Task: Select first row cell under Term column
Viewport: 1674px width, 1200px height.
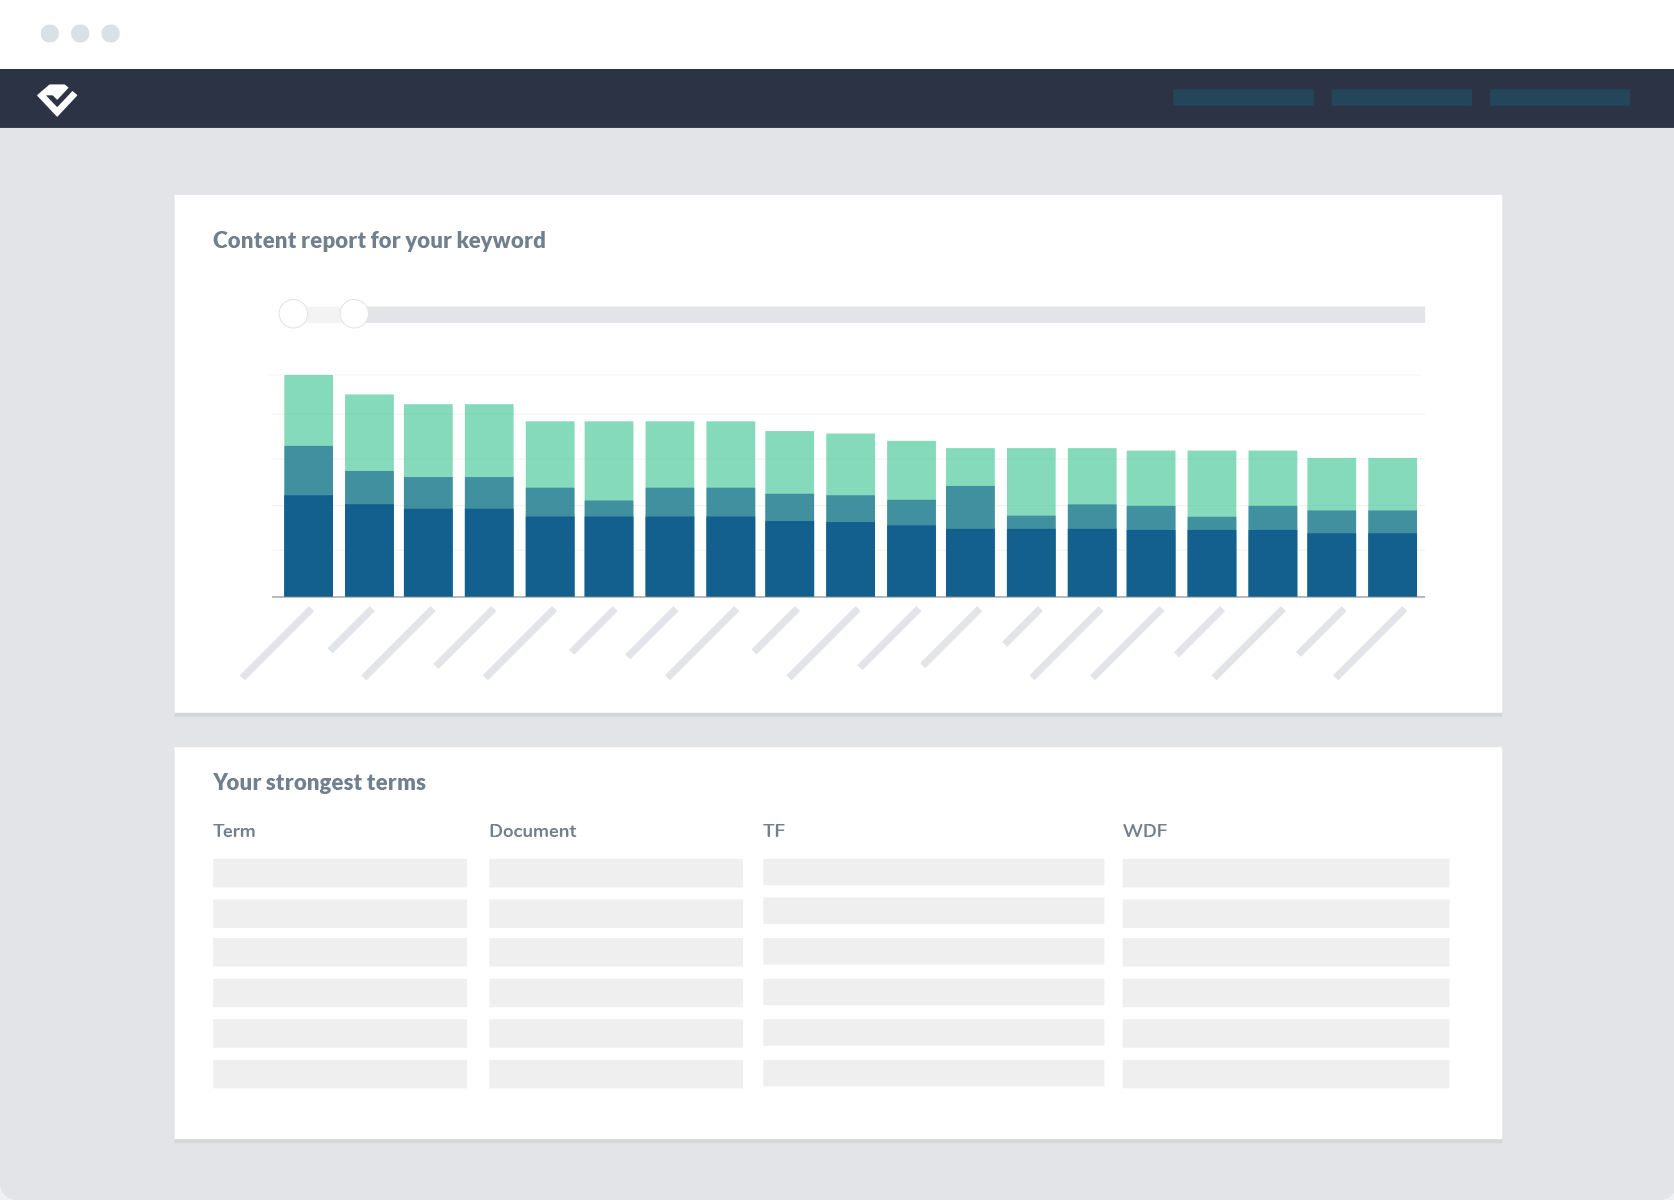Action: (340, 873)
